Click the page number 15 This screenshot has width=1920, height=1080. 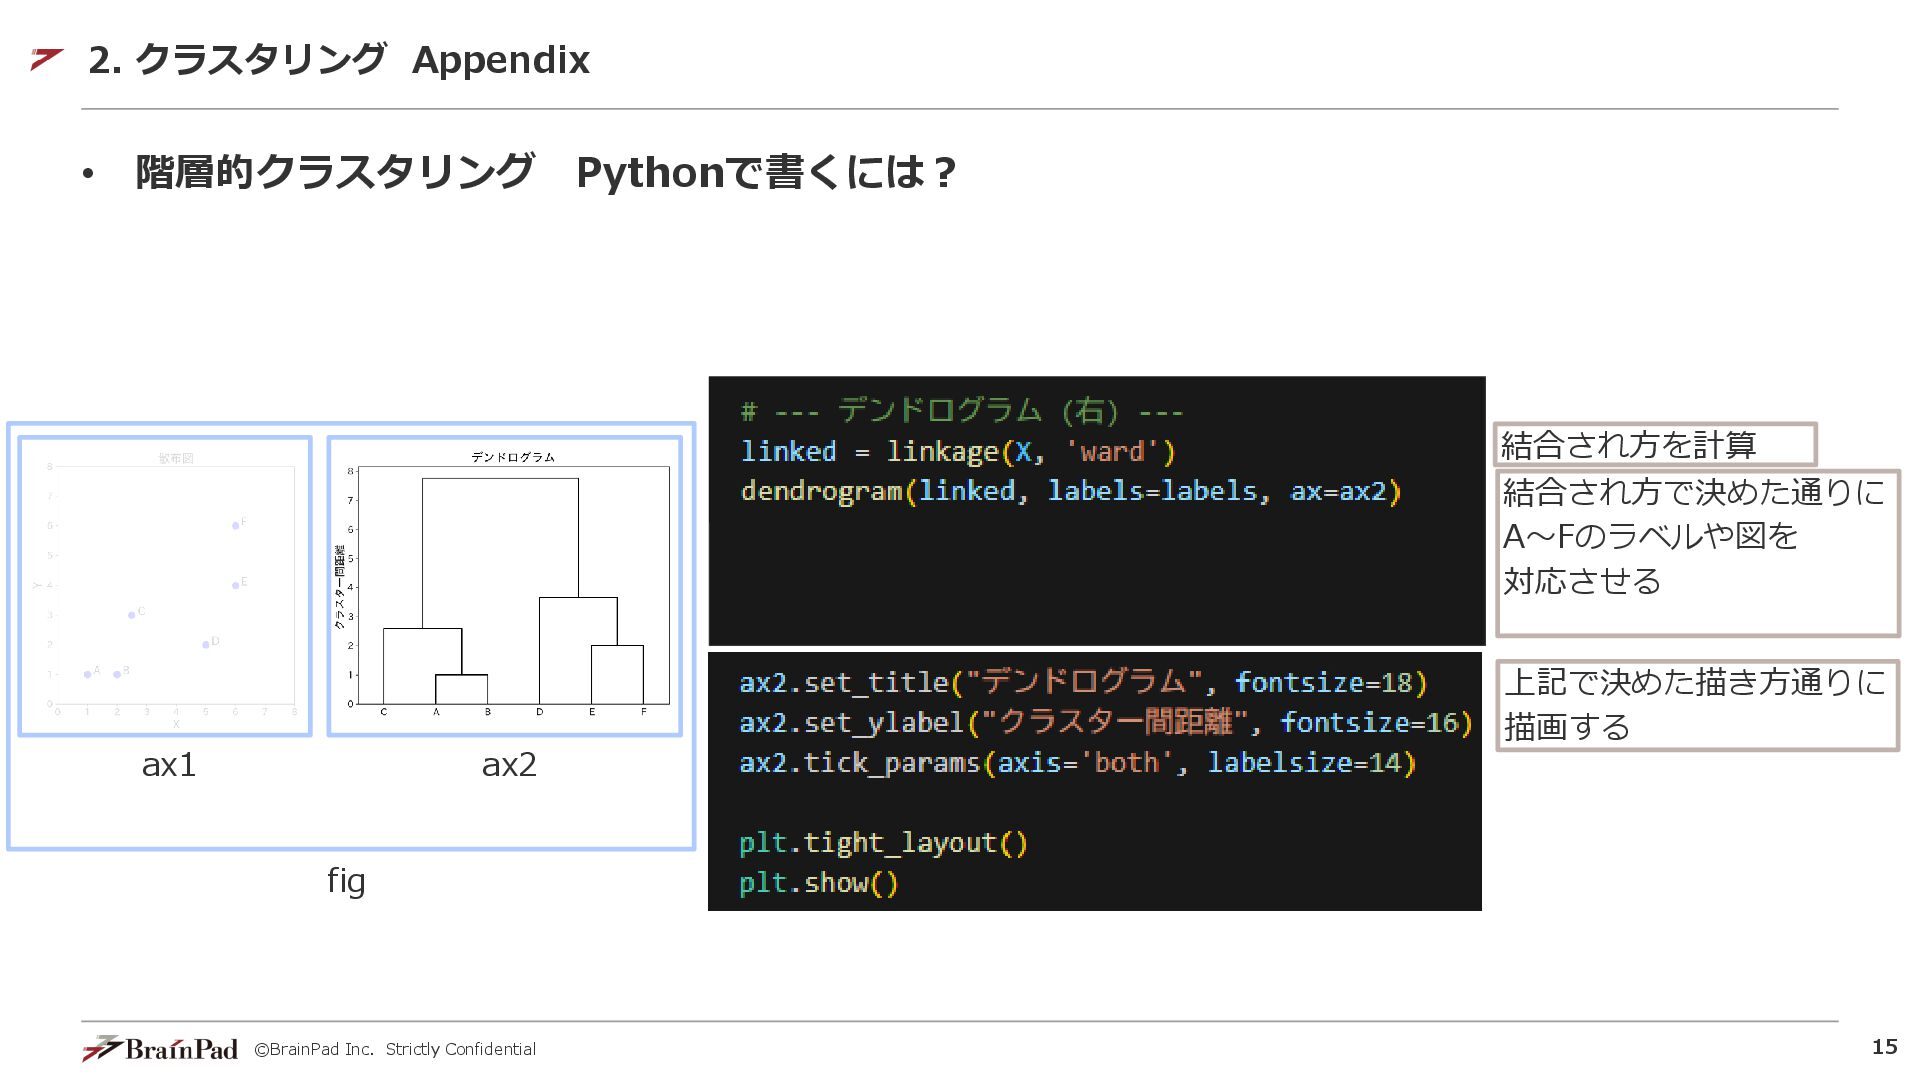click(x=1884, y=1047)
